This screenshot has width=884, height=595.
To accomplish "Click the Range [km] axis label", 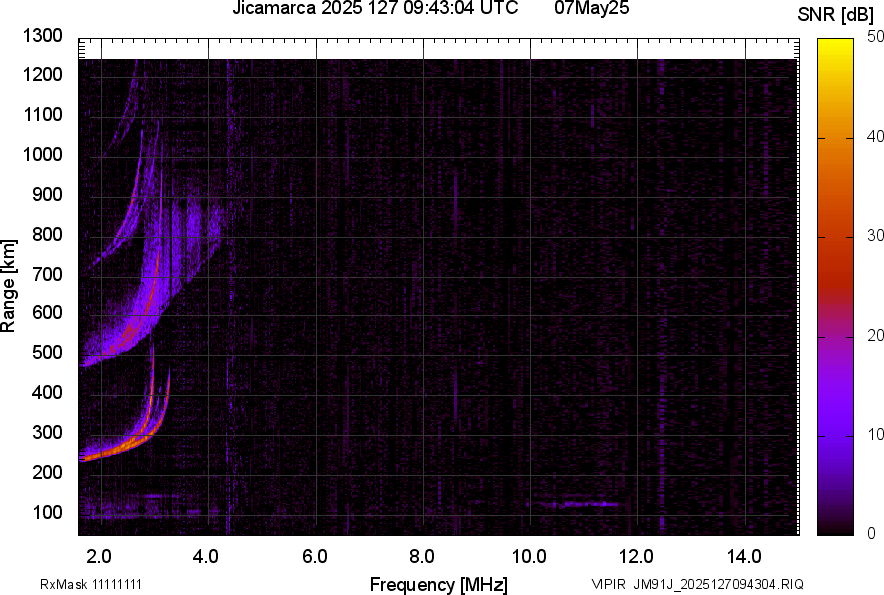I will pyautogui.click(x=8, y=287).
